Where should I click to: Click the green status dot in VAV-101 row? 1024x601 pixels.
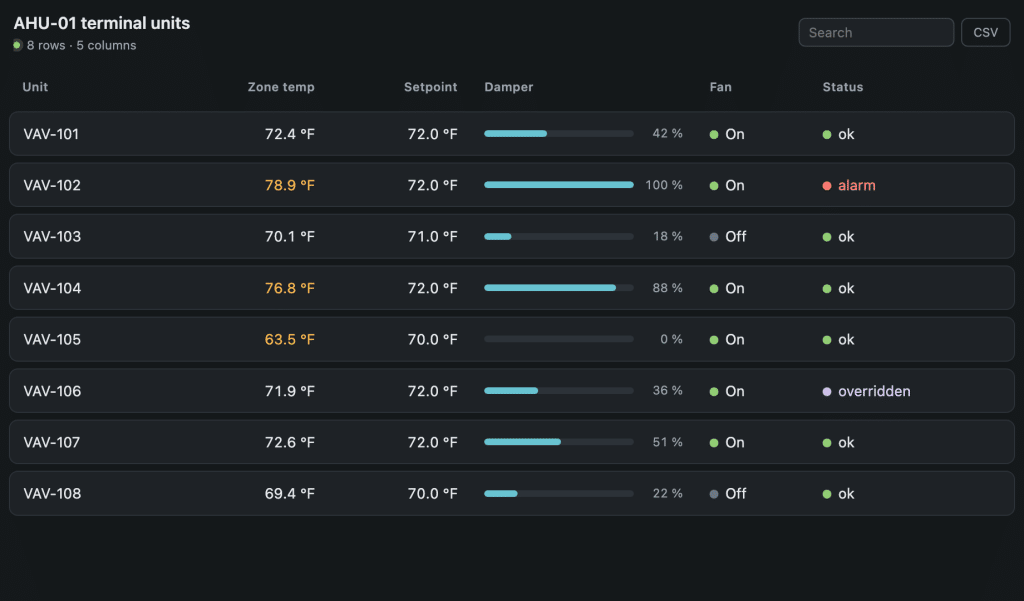pyautogui.click(x=827, y=135)
